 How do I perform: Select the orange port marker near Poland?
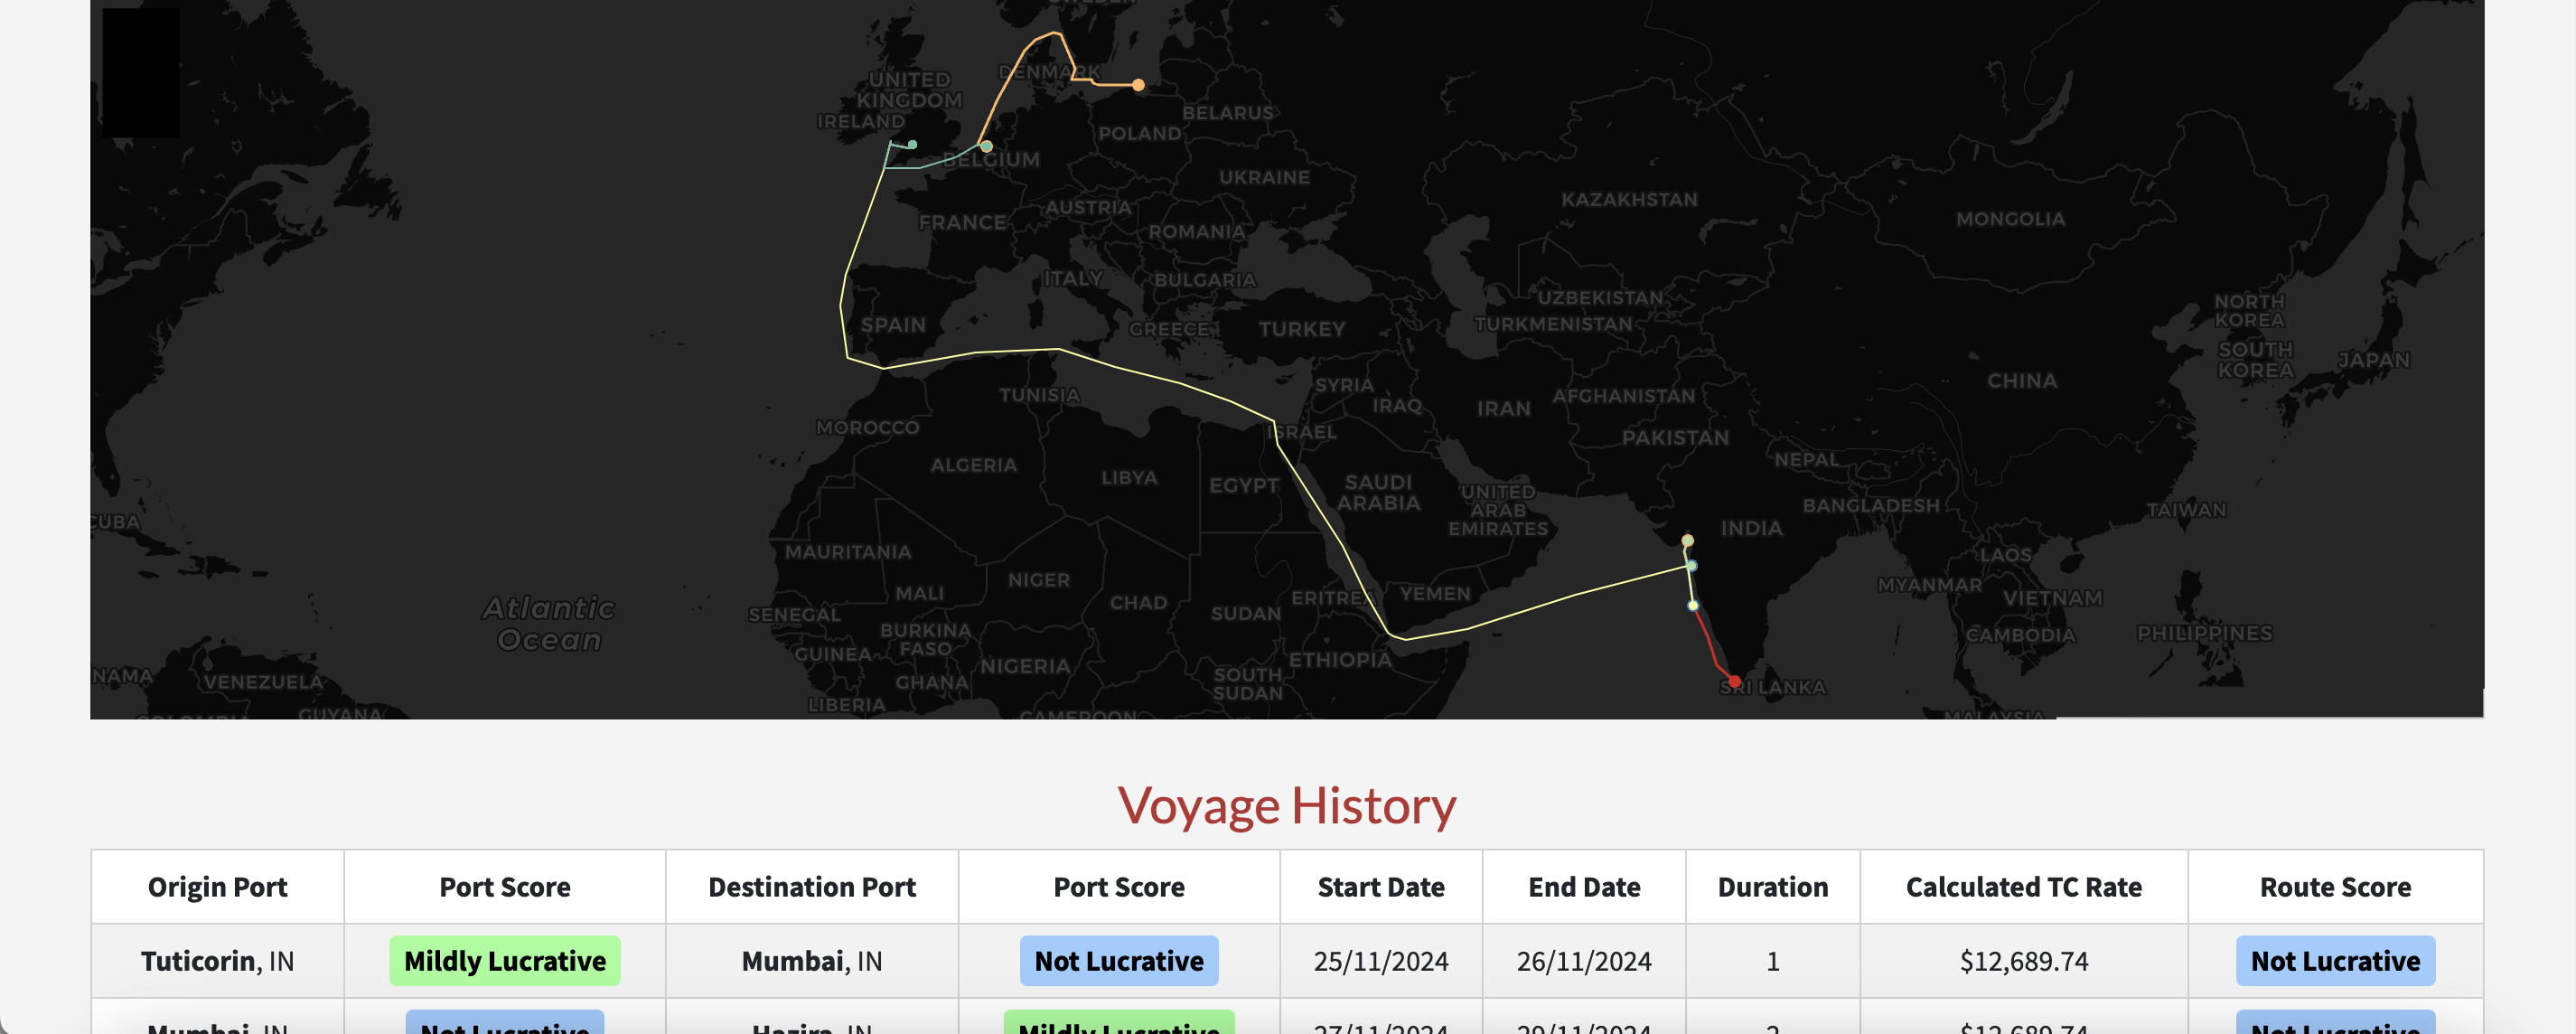click(1138, 85)
